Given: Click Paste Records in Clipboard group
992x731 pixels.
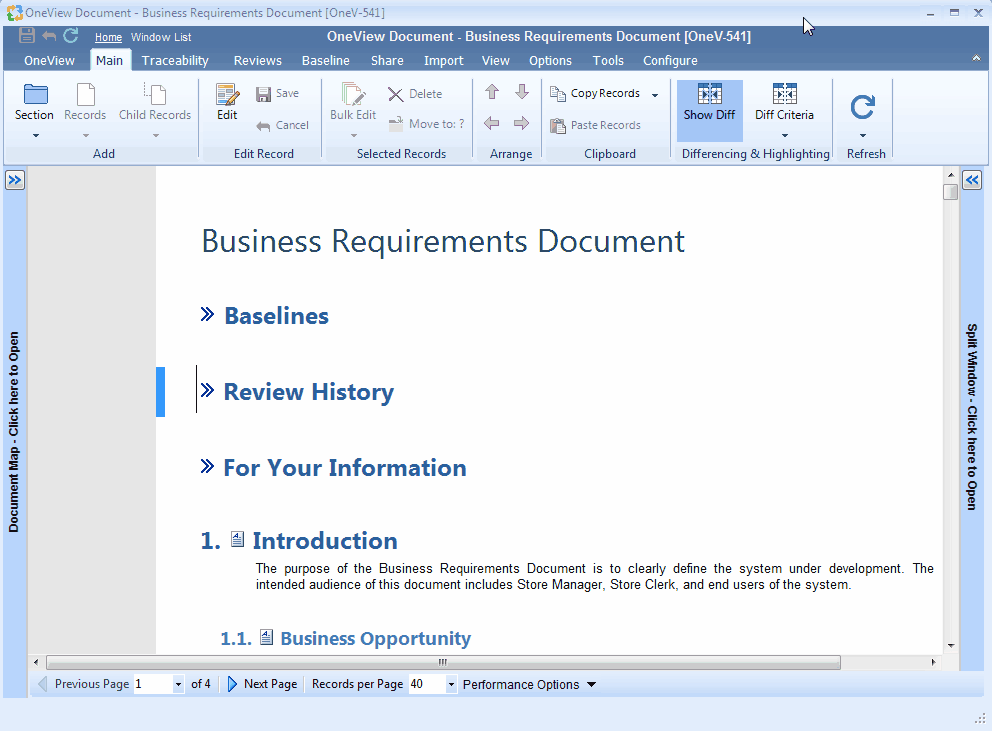Looking at the screenshot, I should (x=595, y=125).
